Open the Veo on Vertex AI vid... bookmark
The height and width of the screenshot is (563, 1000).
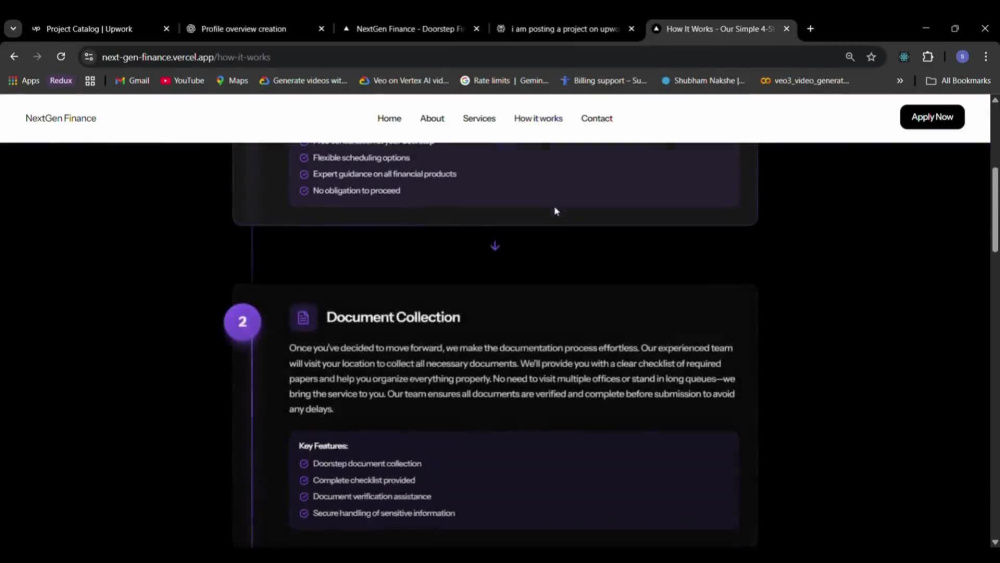[404, 80]
